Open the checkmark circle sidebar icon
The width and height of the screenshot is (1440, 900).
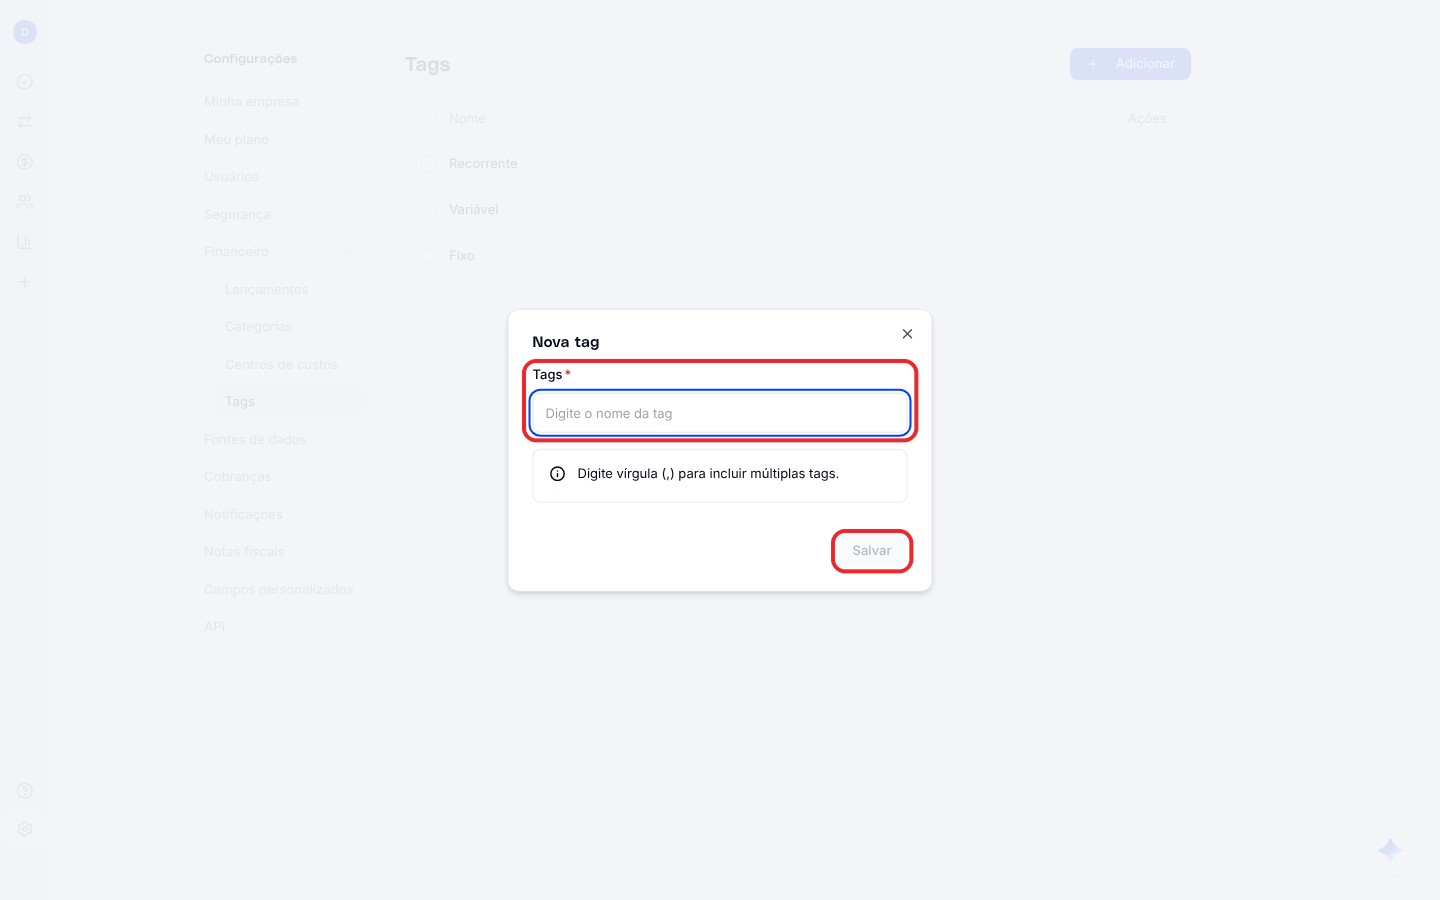(x=25, y=82)
